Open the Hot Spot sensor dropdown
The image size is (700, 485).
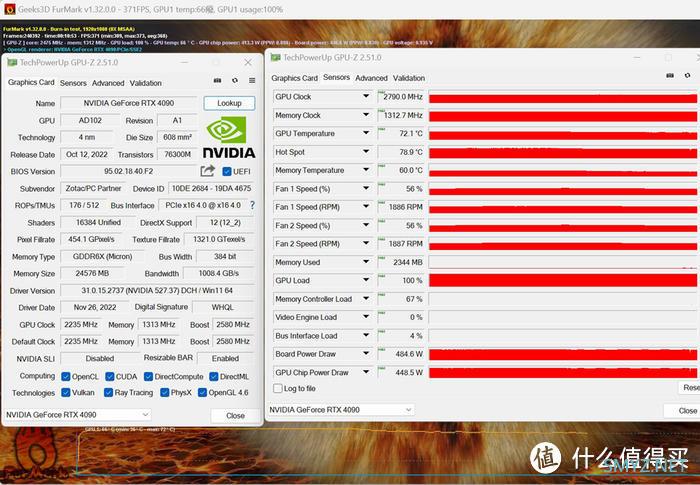(366, 152)
